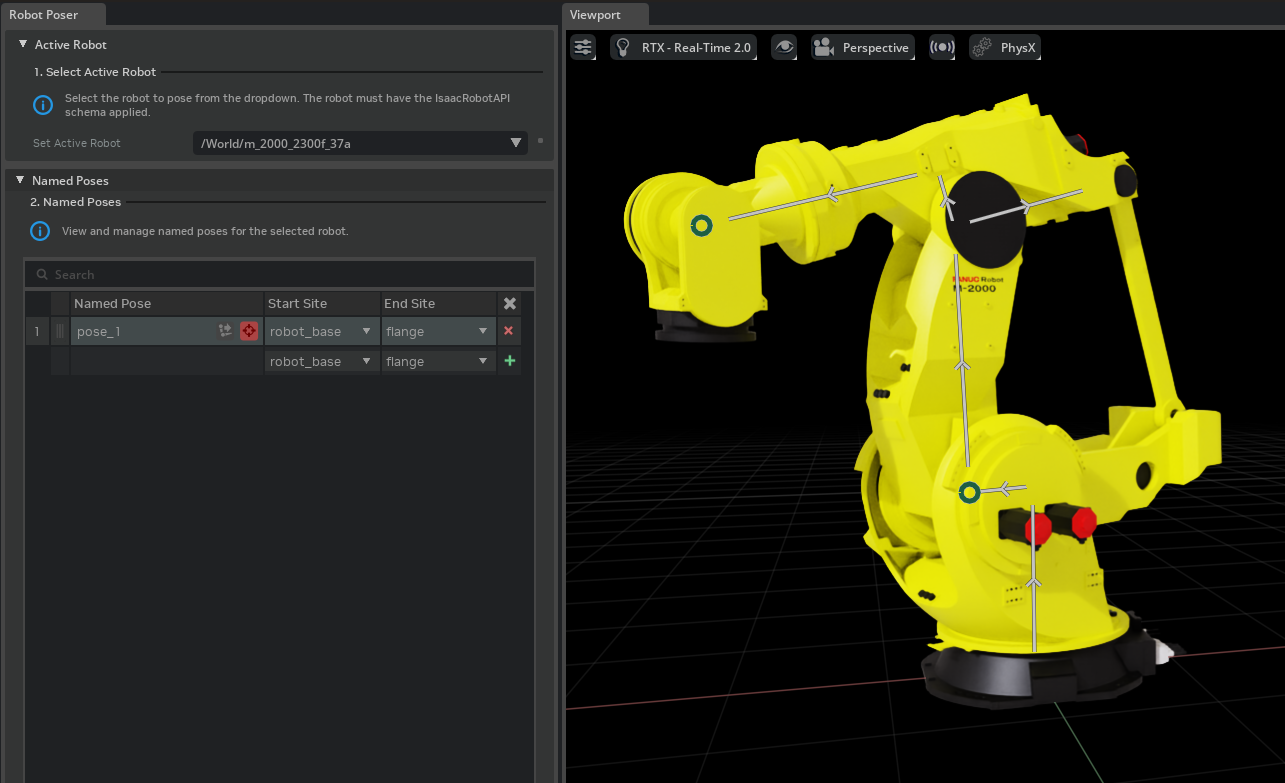This screenshot has height=783, width=1285.
Task: Click the streaming broadcast icon in viewport
Action: point(941,47)
